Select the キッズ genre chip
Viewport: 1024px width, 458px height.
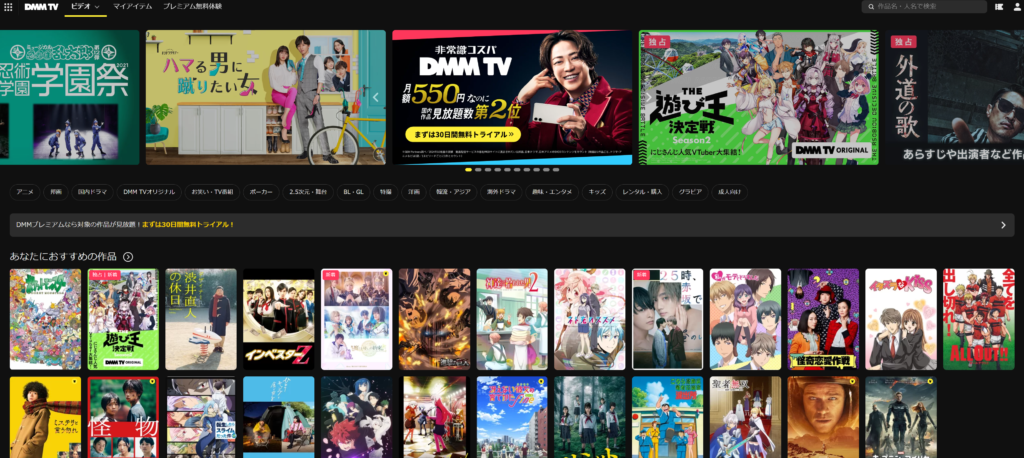[597, 192]
